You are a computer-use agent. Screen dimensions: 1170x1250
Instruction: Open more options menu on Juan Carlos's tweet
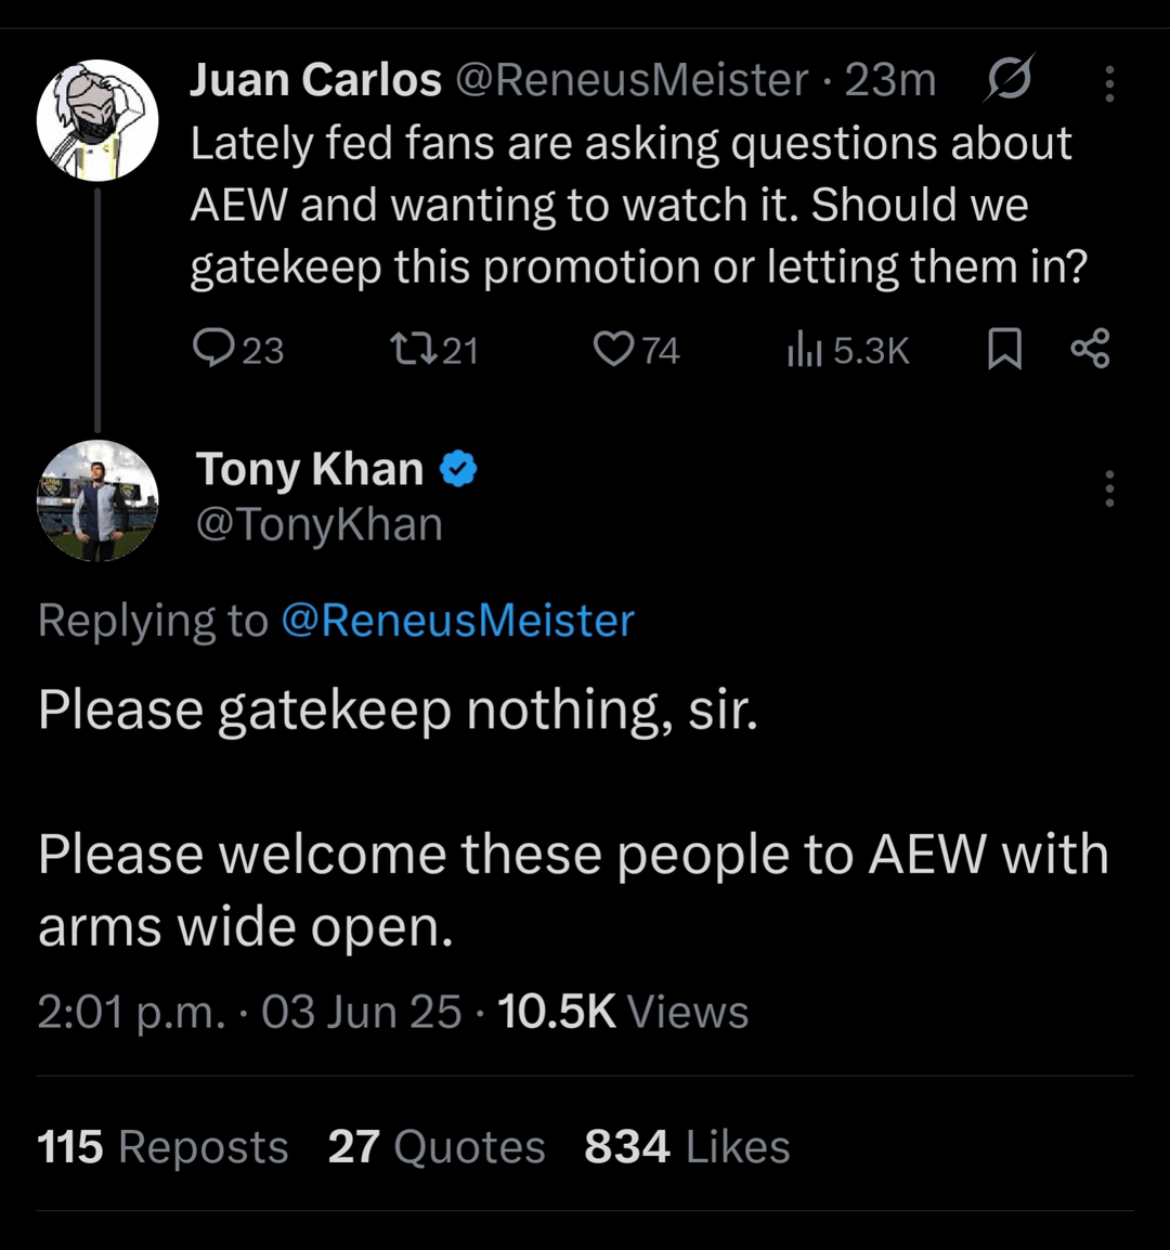point(1109,84)
